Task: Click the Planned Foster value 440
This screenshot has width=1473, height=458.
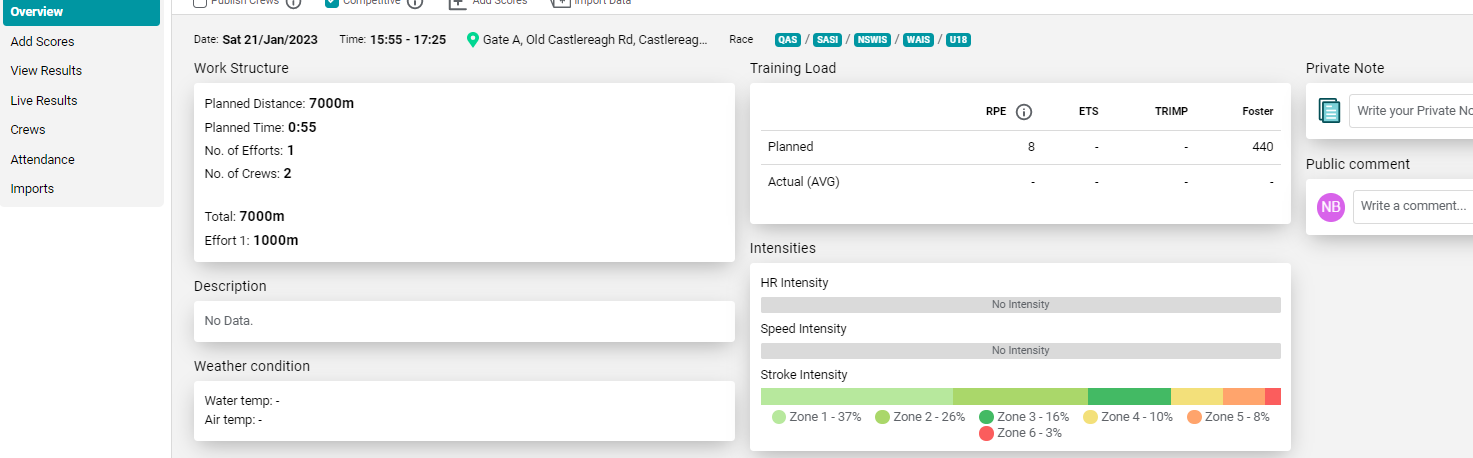Action: (1263, 147)
